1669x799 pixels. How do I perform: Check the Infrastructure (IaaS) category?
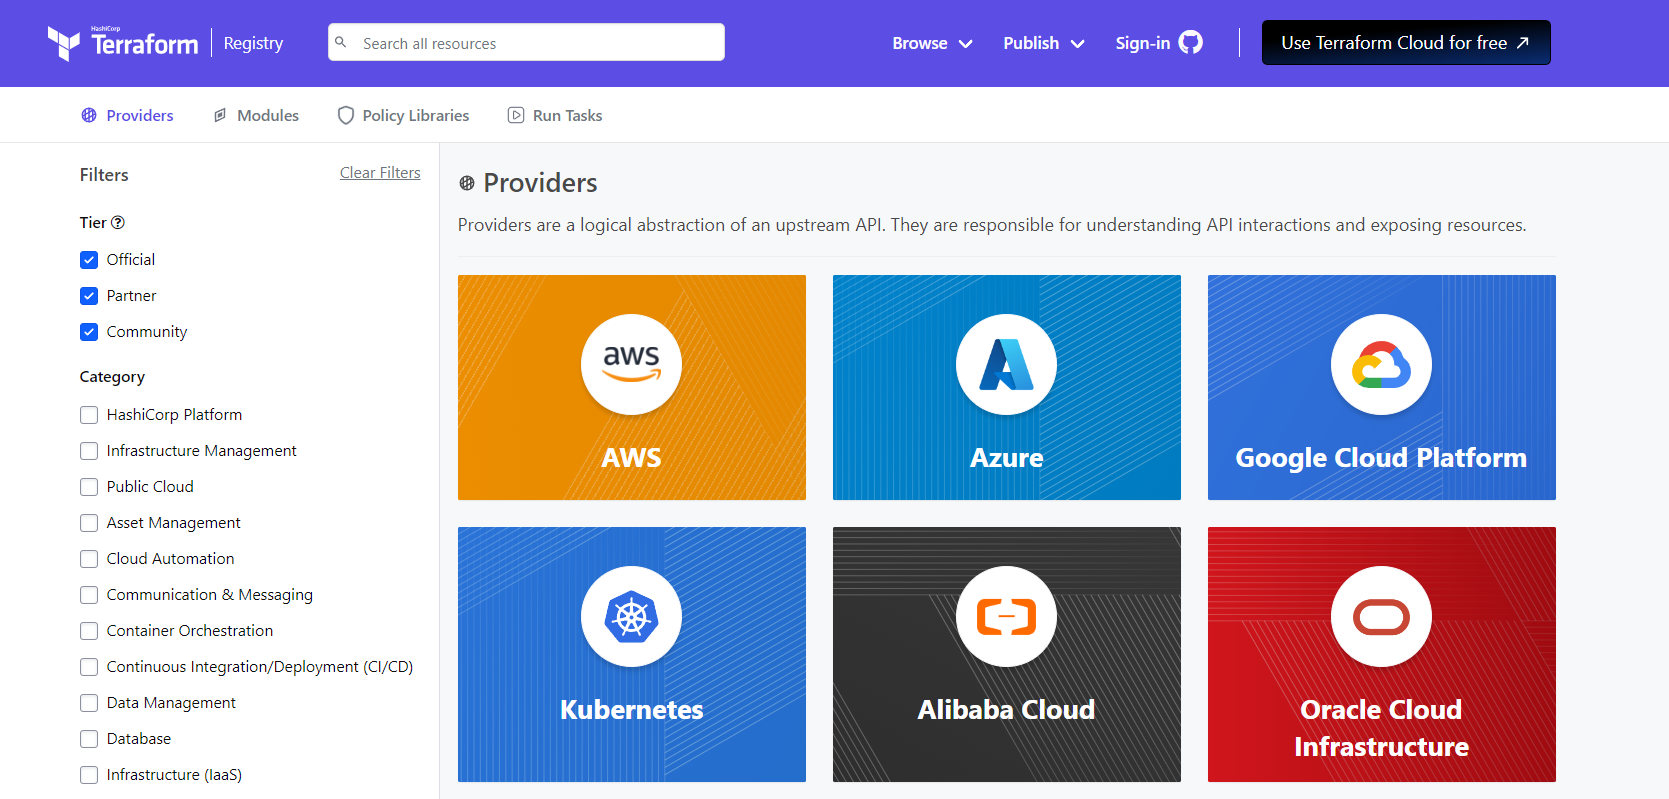[x=89, y=775]
